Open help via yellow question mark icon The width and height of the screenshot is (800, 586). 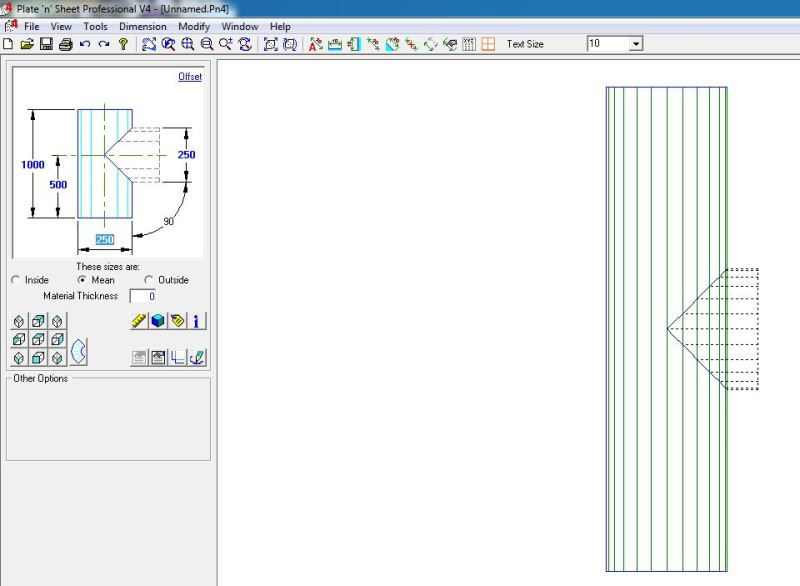[x=123, y=44]
